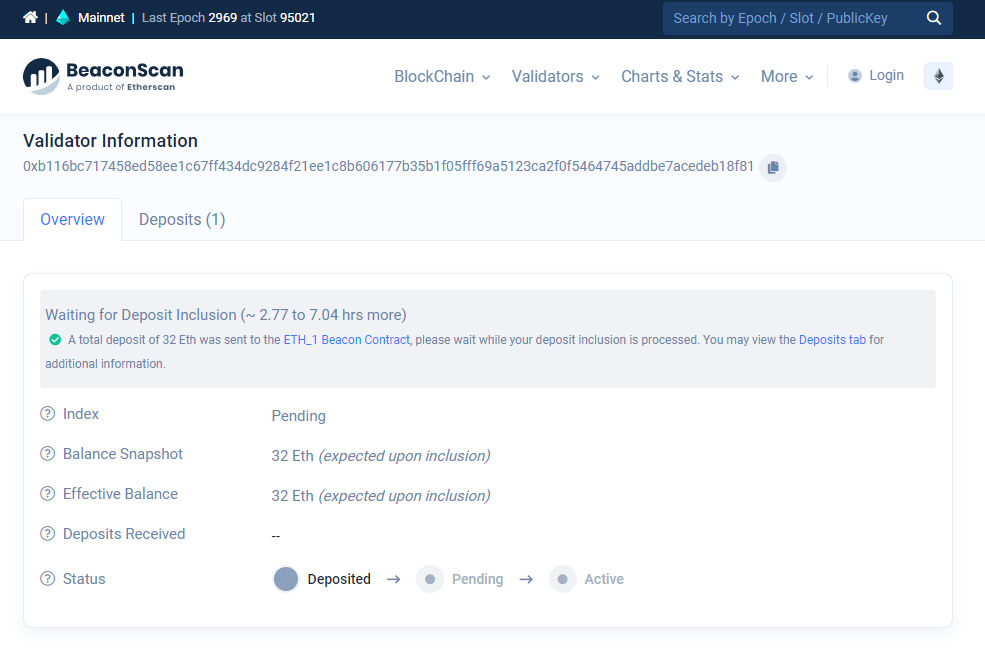Screen dimensions: 985x648
Task: Click the green check deposit icon
Action: click(x=55, y=340)
